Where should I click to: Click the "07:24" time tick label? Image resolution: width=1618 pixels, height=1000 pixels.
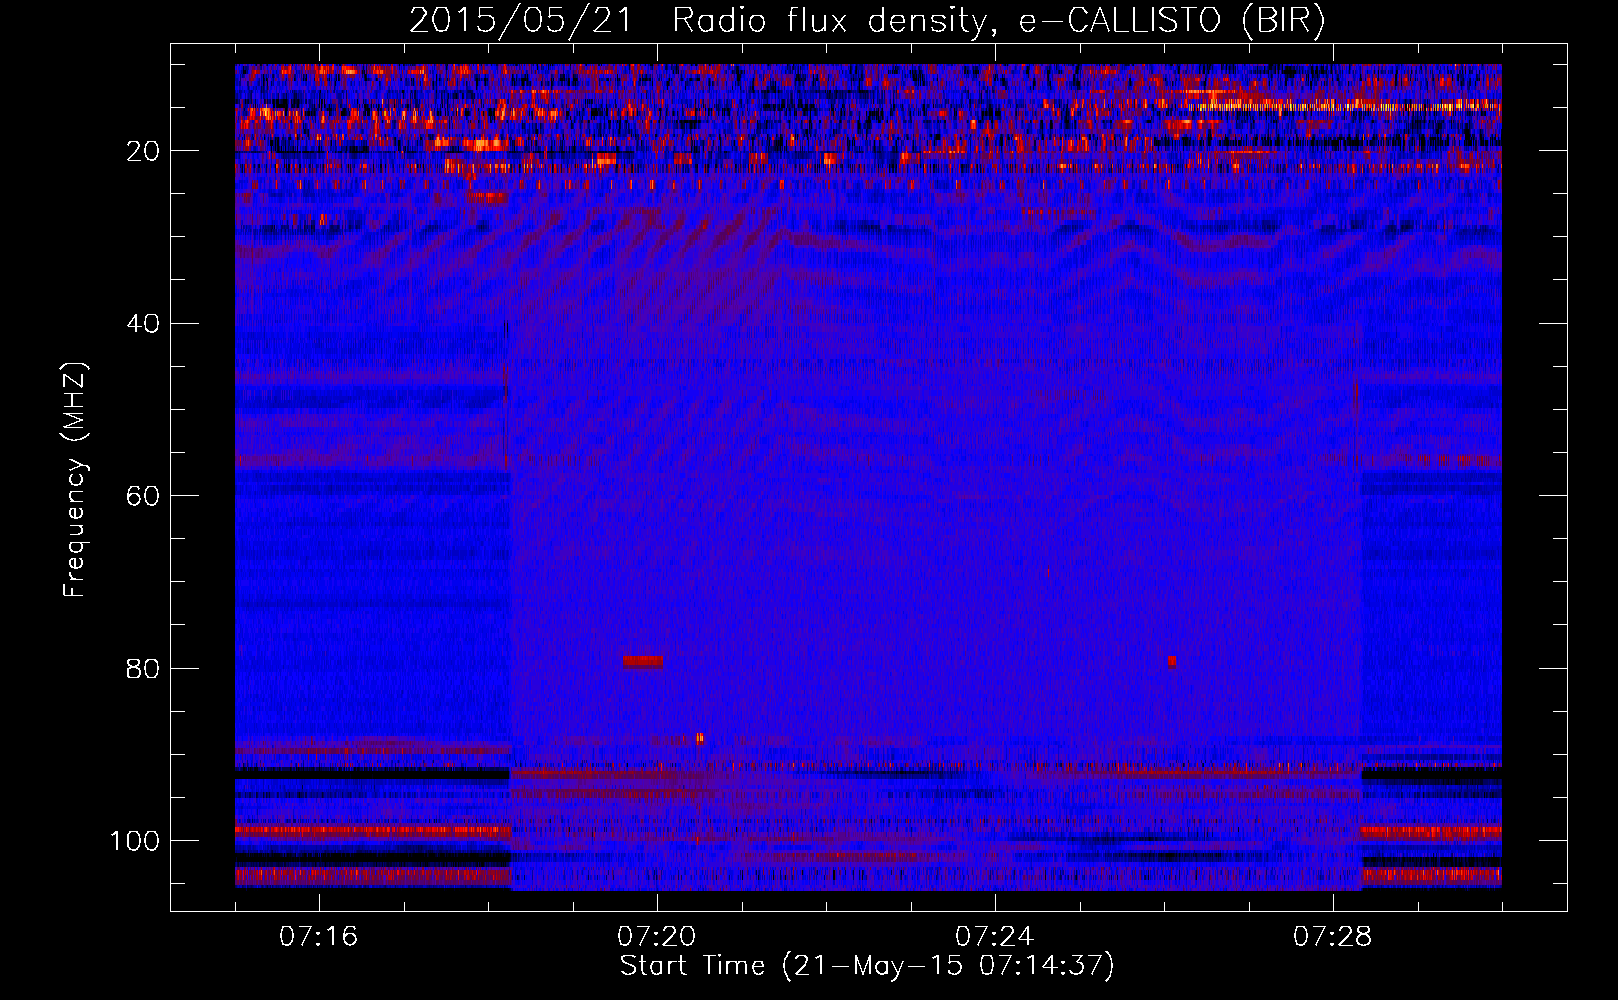[994, 936]
